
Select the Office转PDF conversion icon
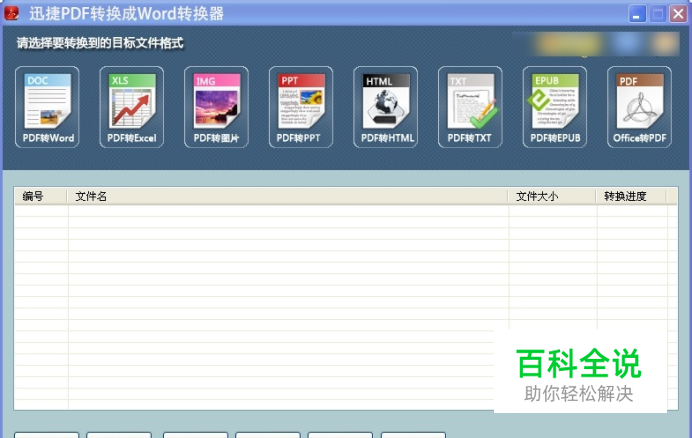pyautogui.click(x=639, y=107)
